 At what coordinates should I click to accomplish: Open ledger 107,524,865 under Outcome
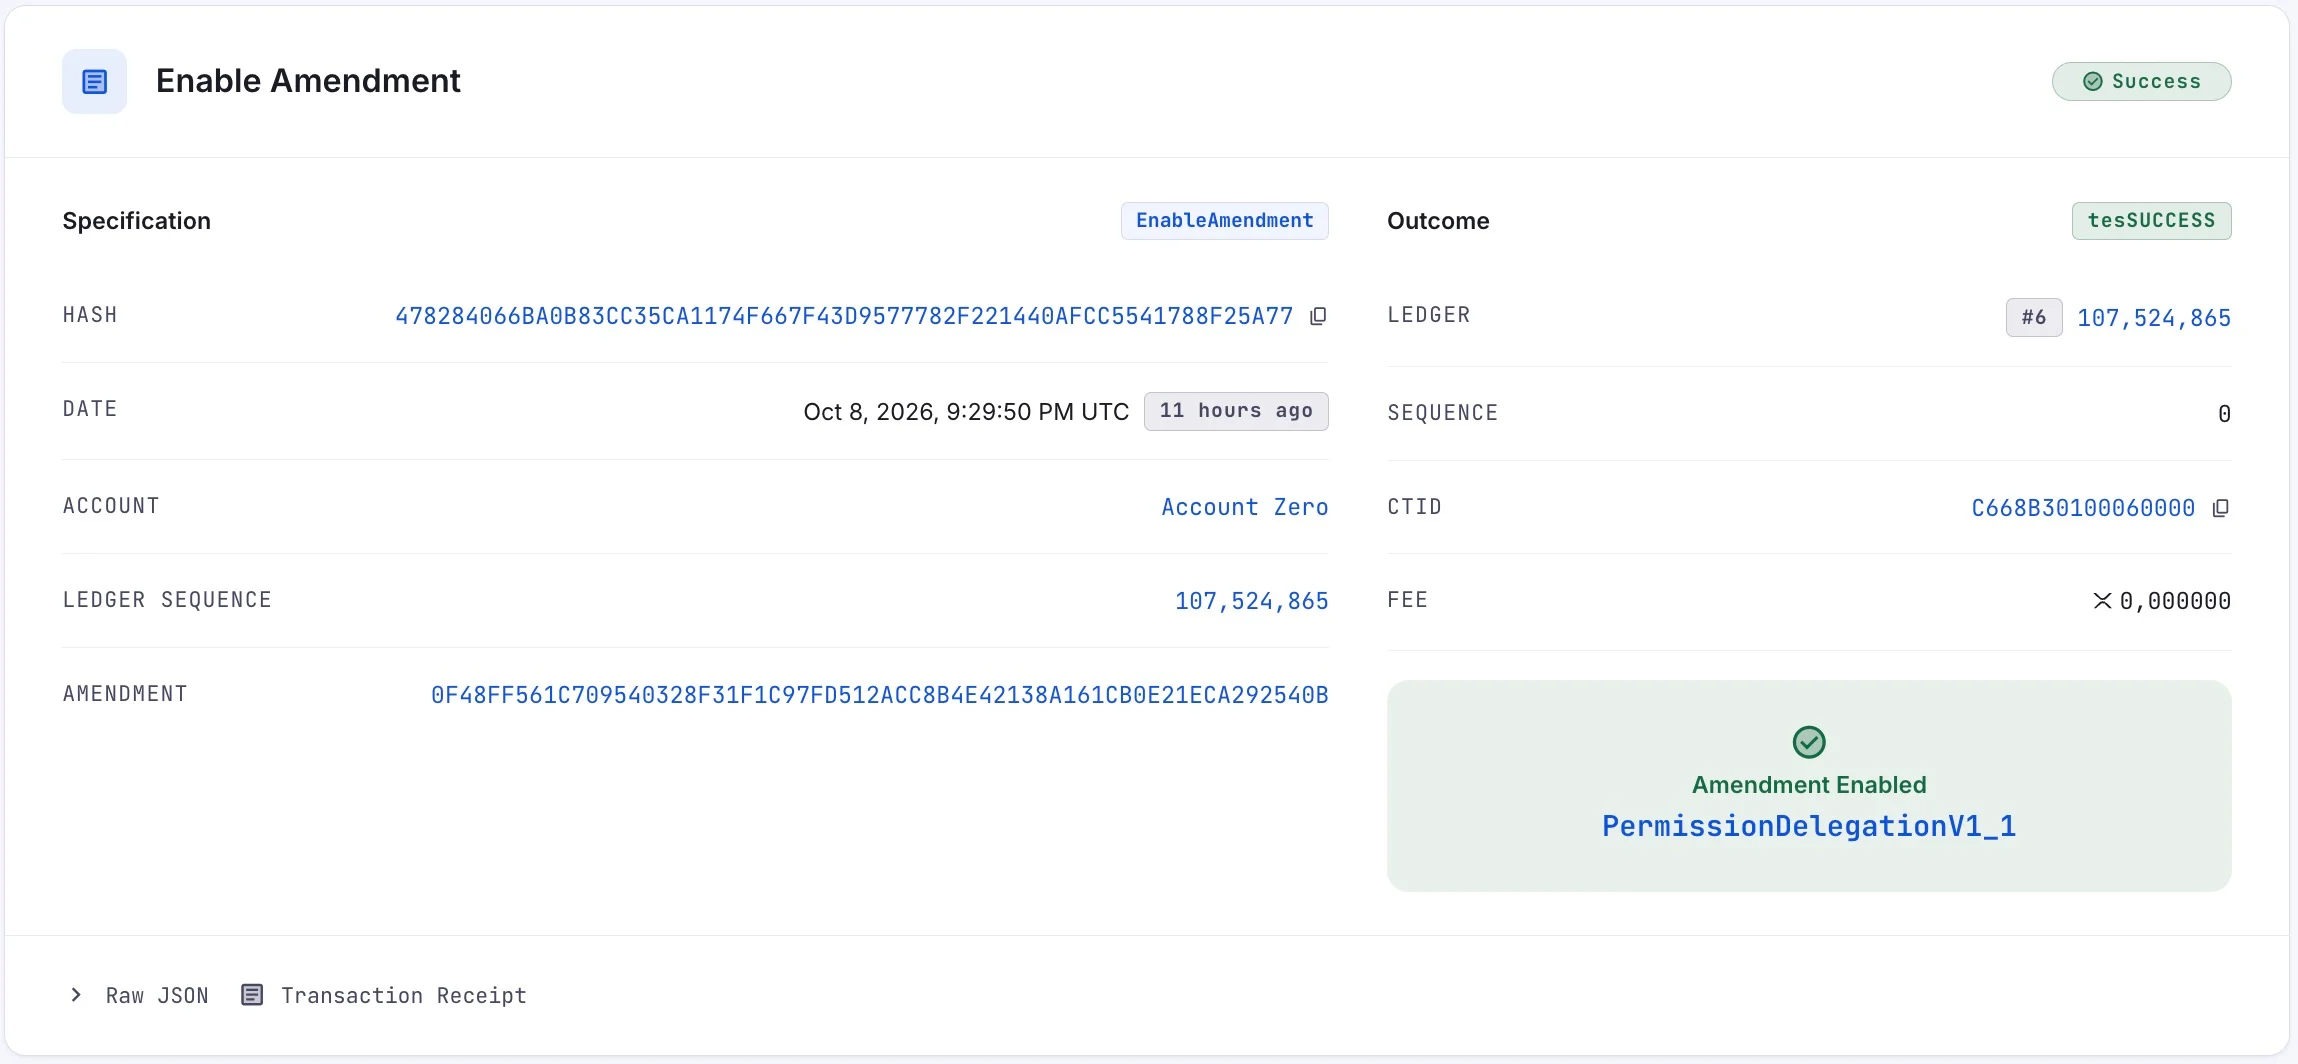point(2154,318)
